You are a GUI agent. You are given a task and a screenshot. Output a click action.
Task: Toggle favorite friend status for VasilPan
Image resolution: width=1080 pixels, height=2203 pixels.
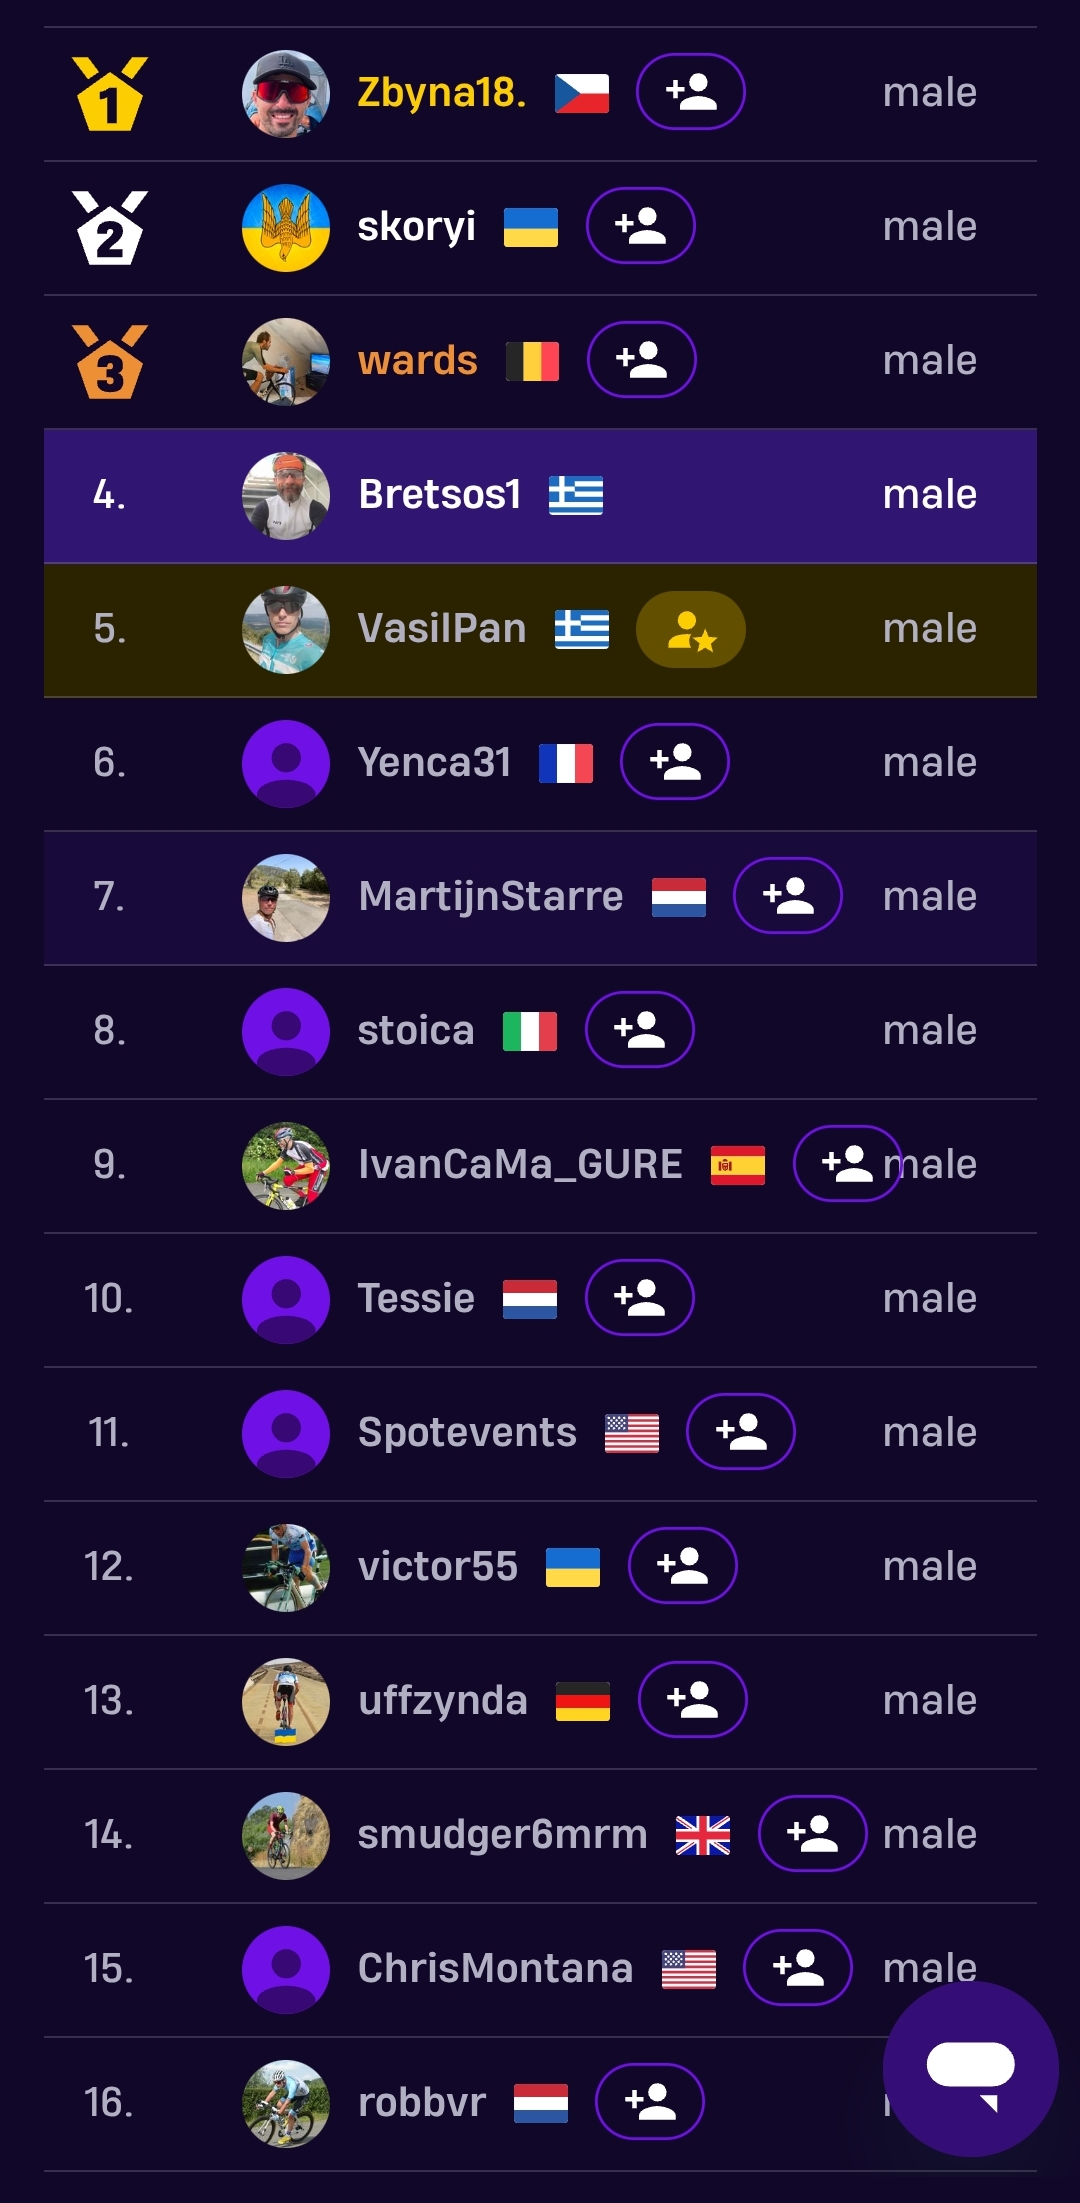pyautogui.click(x=691, y=630)
